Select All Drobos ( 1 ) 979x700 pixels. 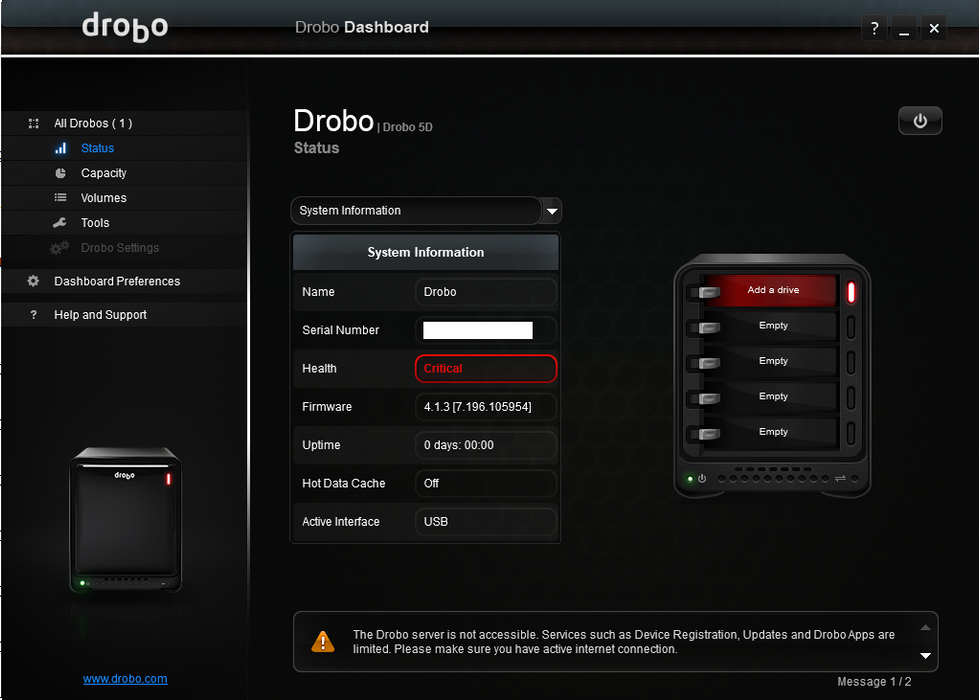93,123
